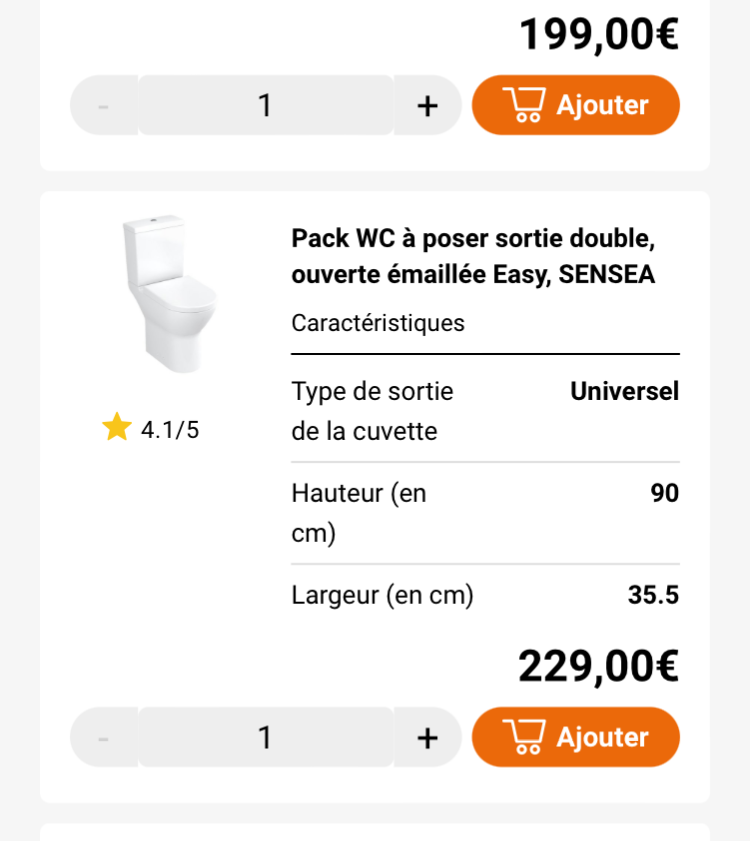Viewport: 750px width, 841px height.
Task: Open the Pack WC à poser product title
Action: click(473, 256)
